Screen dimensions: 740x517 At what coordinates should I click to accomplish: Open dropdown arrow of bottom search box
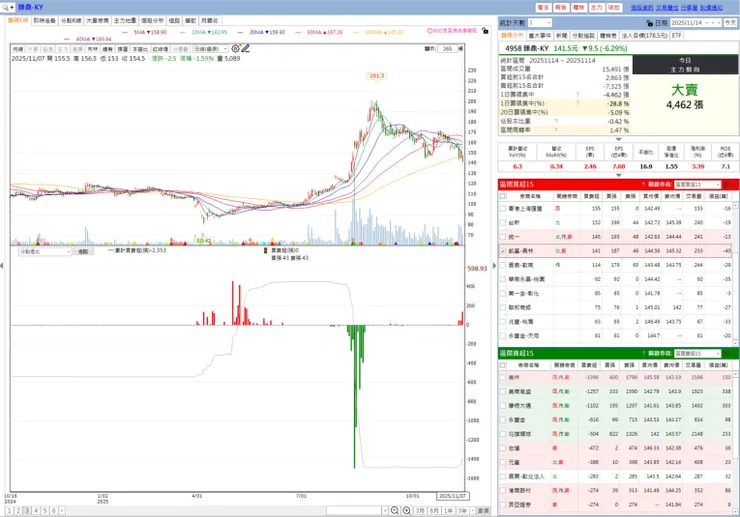[385, 510]
